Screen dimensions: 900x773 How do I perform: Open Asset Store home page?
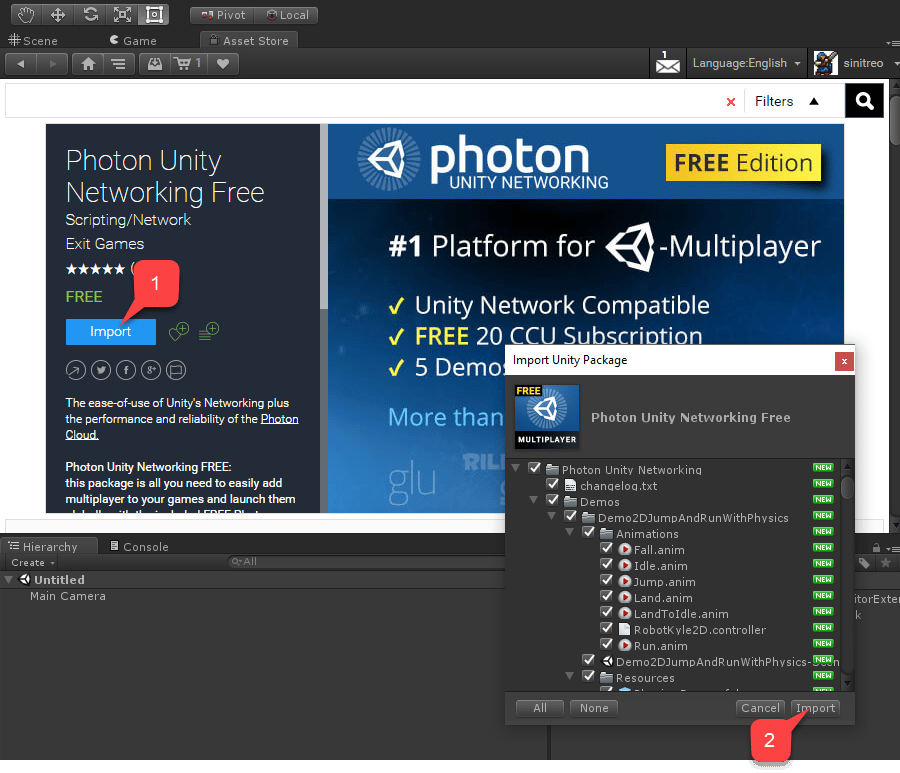[88, 64]
